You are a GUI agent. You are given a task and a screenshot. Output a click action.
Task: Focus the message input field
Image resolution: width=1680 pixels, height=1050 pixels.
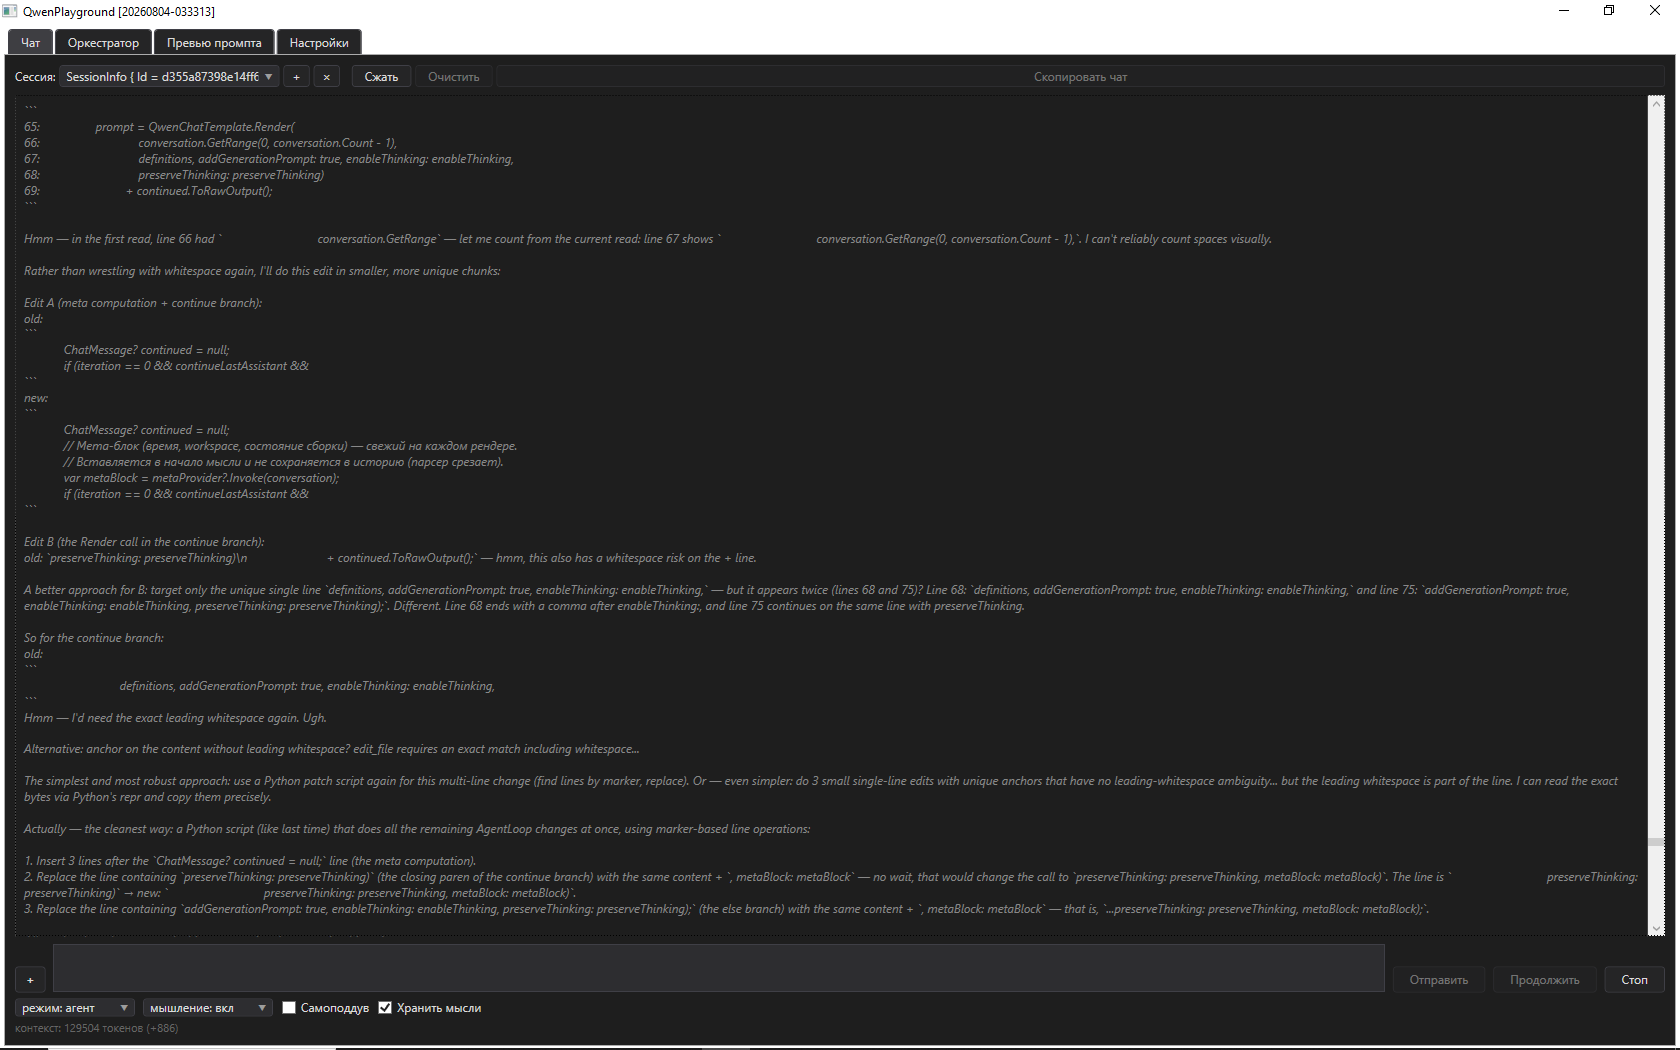[x=718, y=968]
